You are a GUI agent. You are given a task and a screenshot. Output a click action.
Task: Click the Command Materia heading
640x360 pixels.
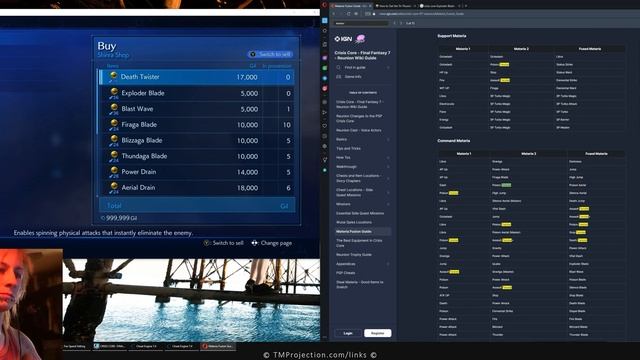[x=454, y=141]
